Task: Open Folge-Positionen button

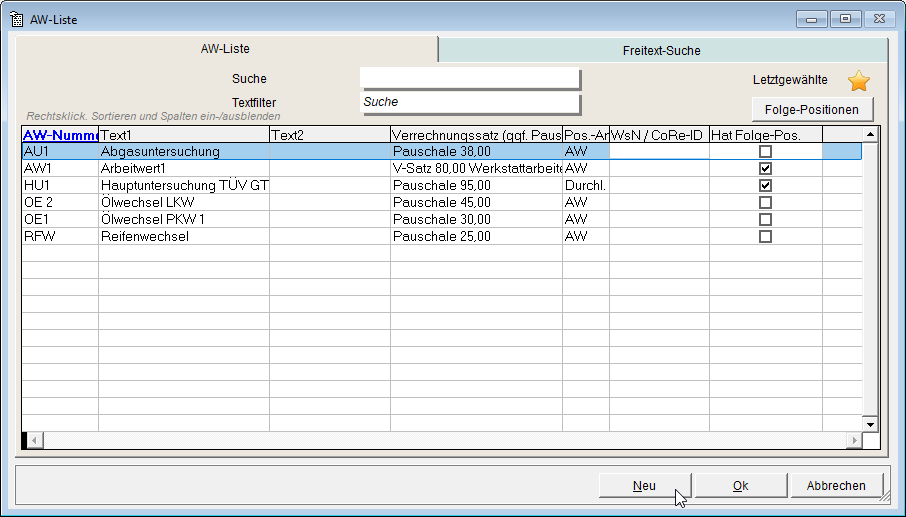Action: 812,109
